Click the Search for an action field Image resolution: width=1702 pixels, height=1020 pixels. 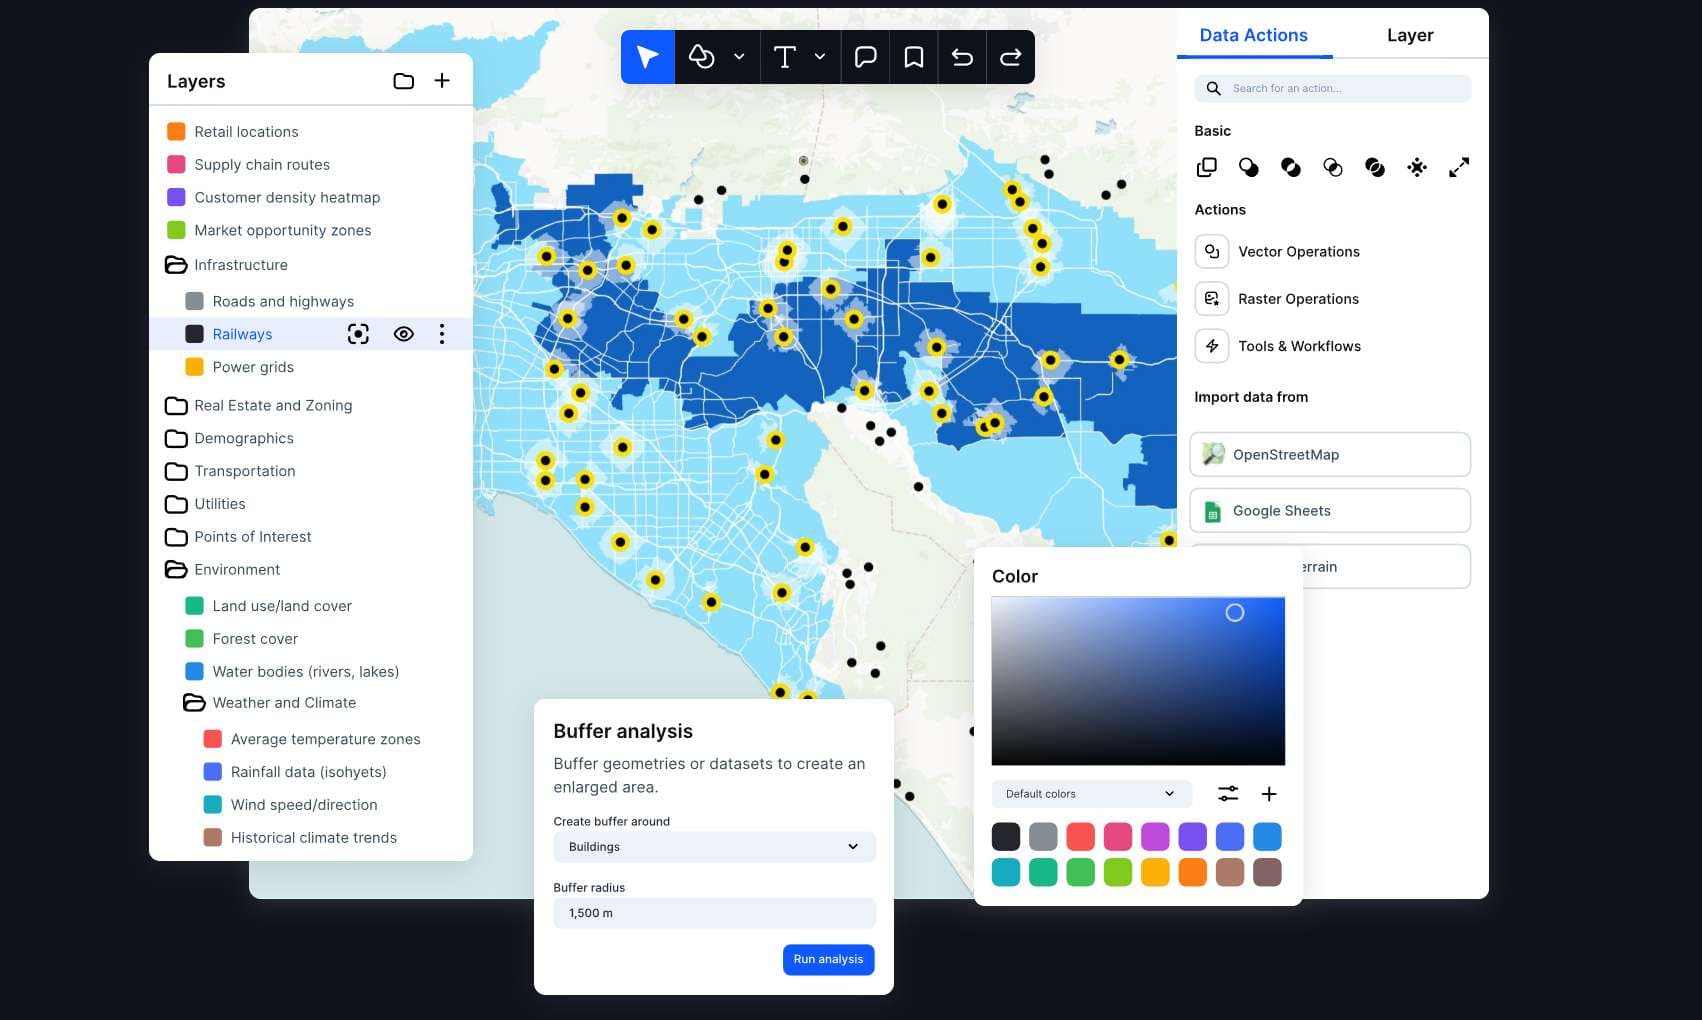(x=1332, y=88)
